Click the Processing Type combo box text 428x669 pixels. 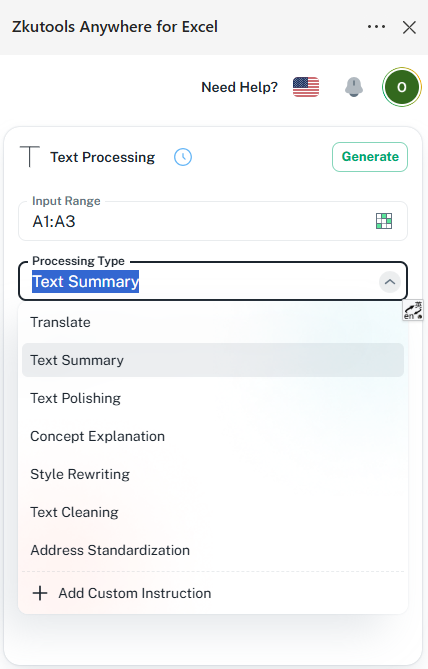(86, 282)
